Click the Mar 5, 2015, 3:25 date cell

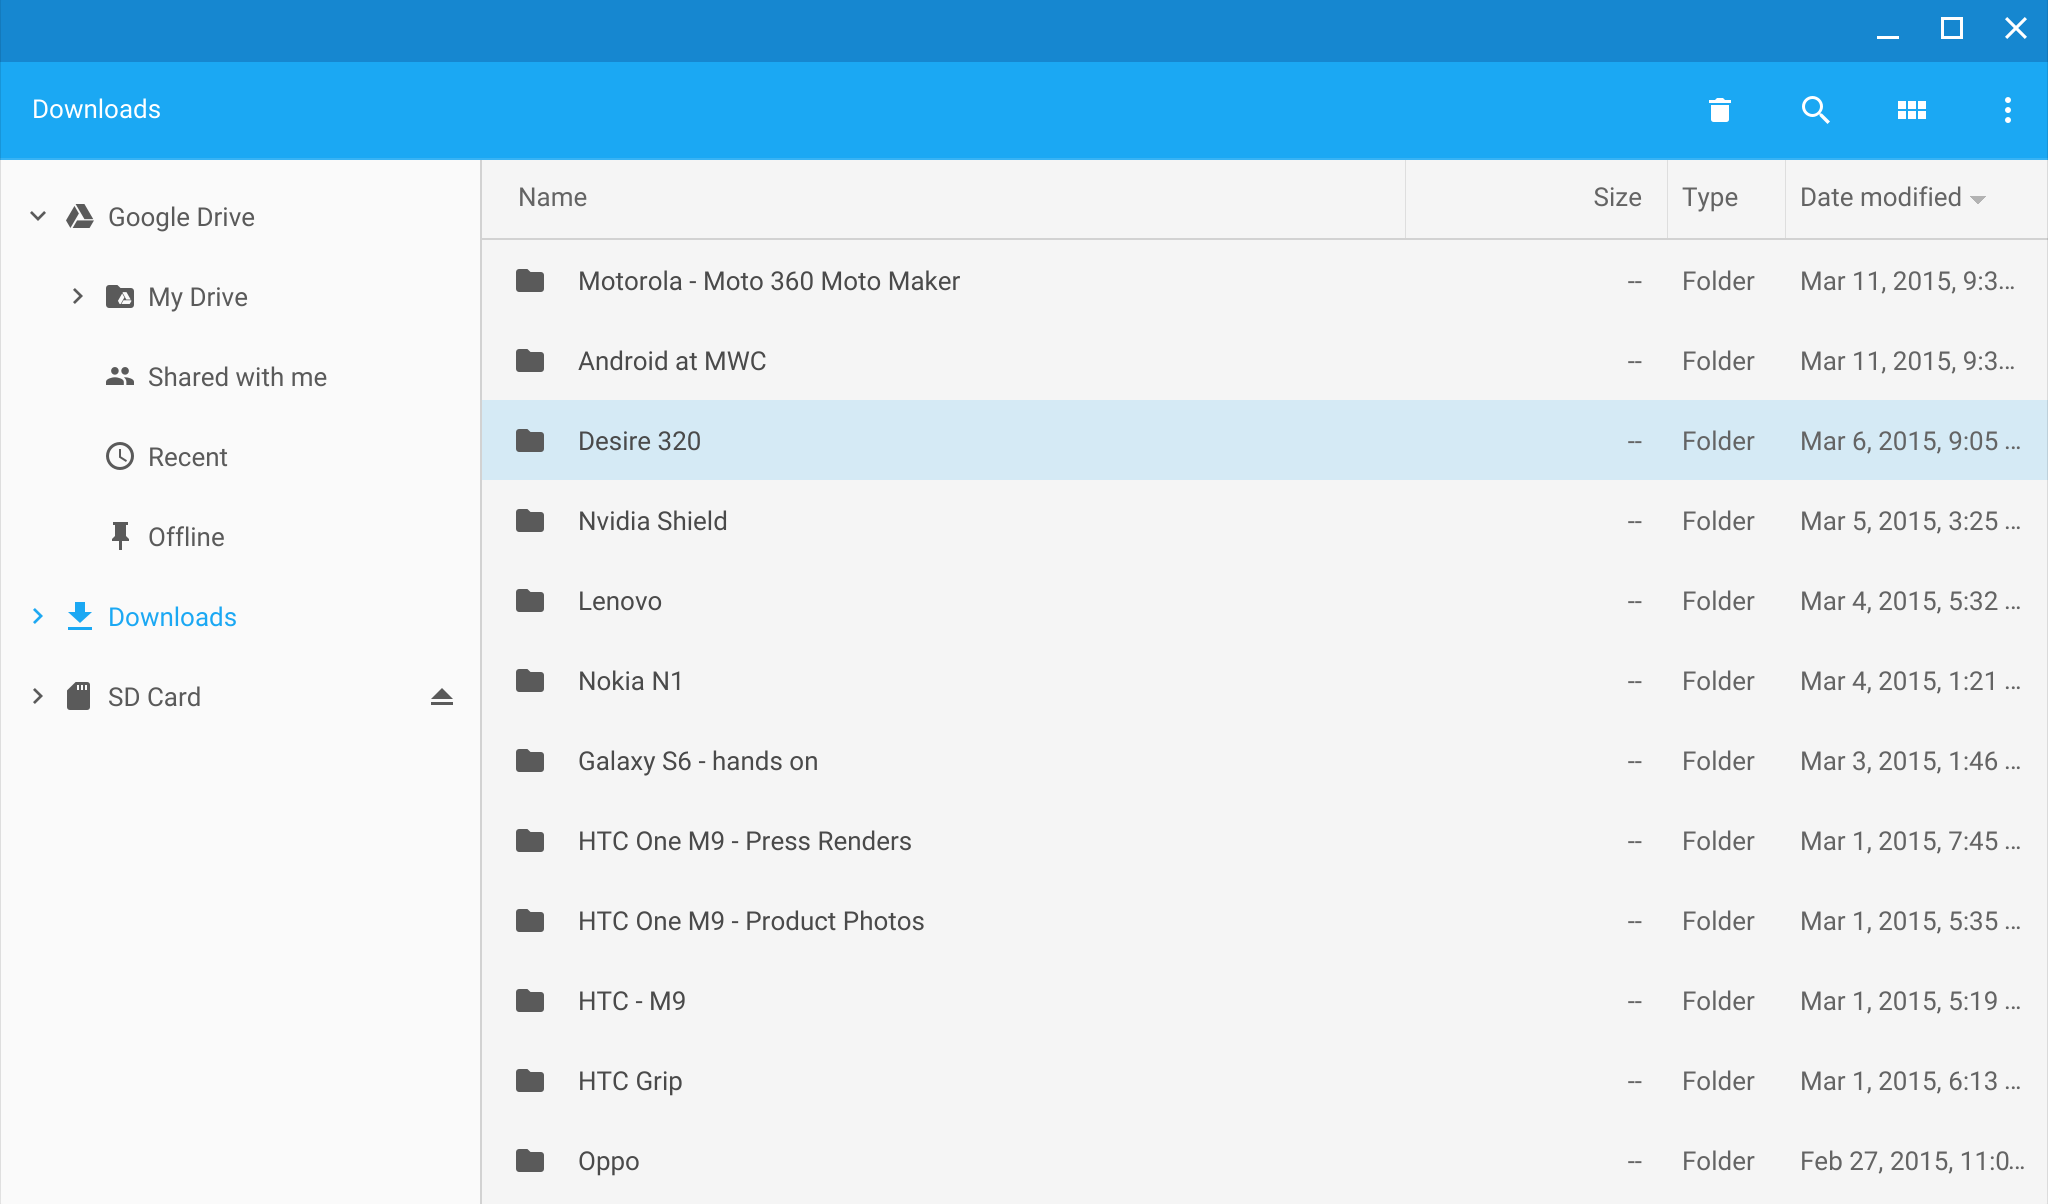tap(1910, 521)
